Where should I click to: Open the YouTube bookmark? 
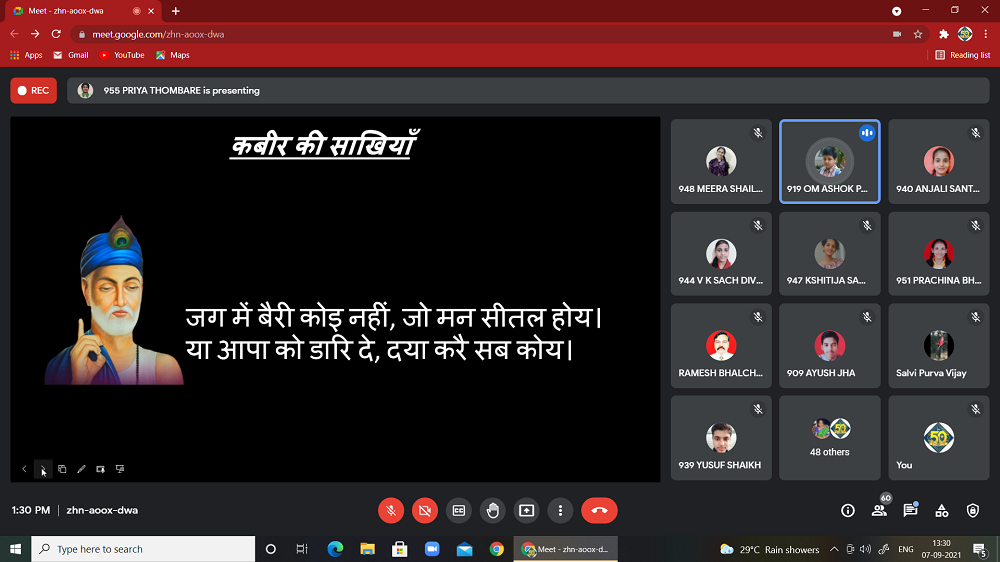(x=122, y=55)
